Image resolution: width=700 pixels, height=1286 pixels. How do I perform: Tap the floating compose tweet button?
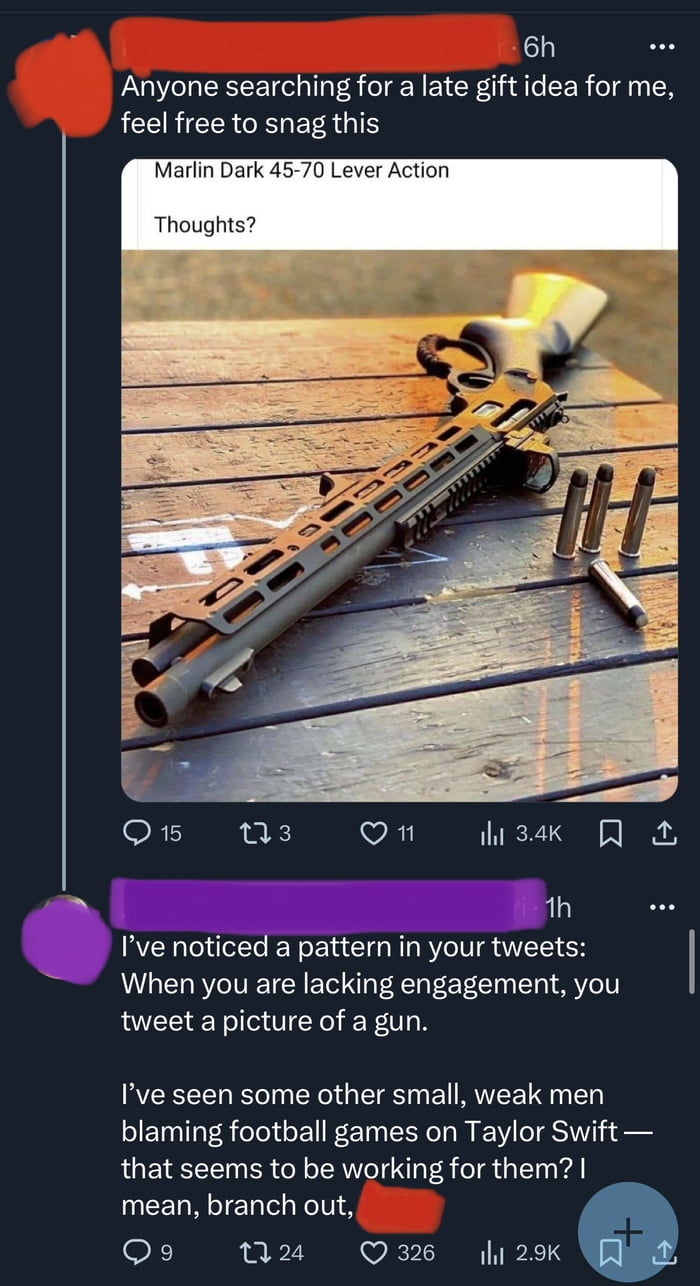[628, 1232]
